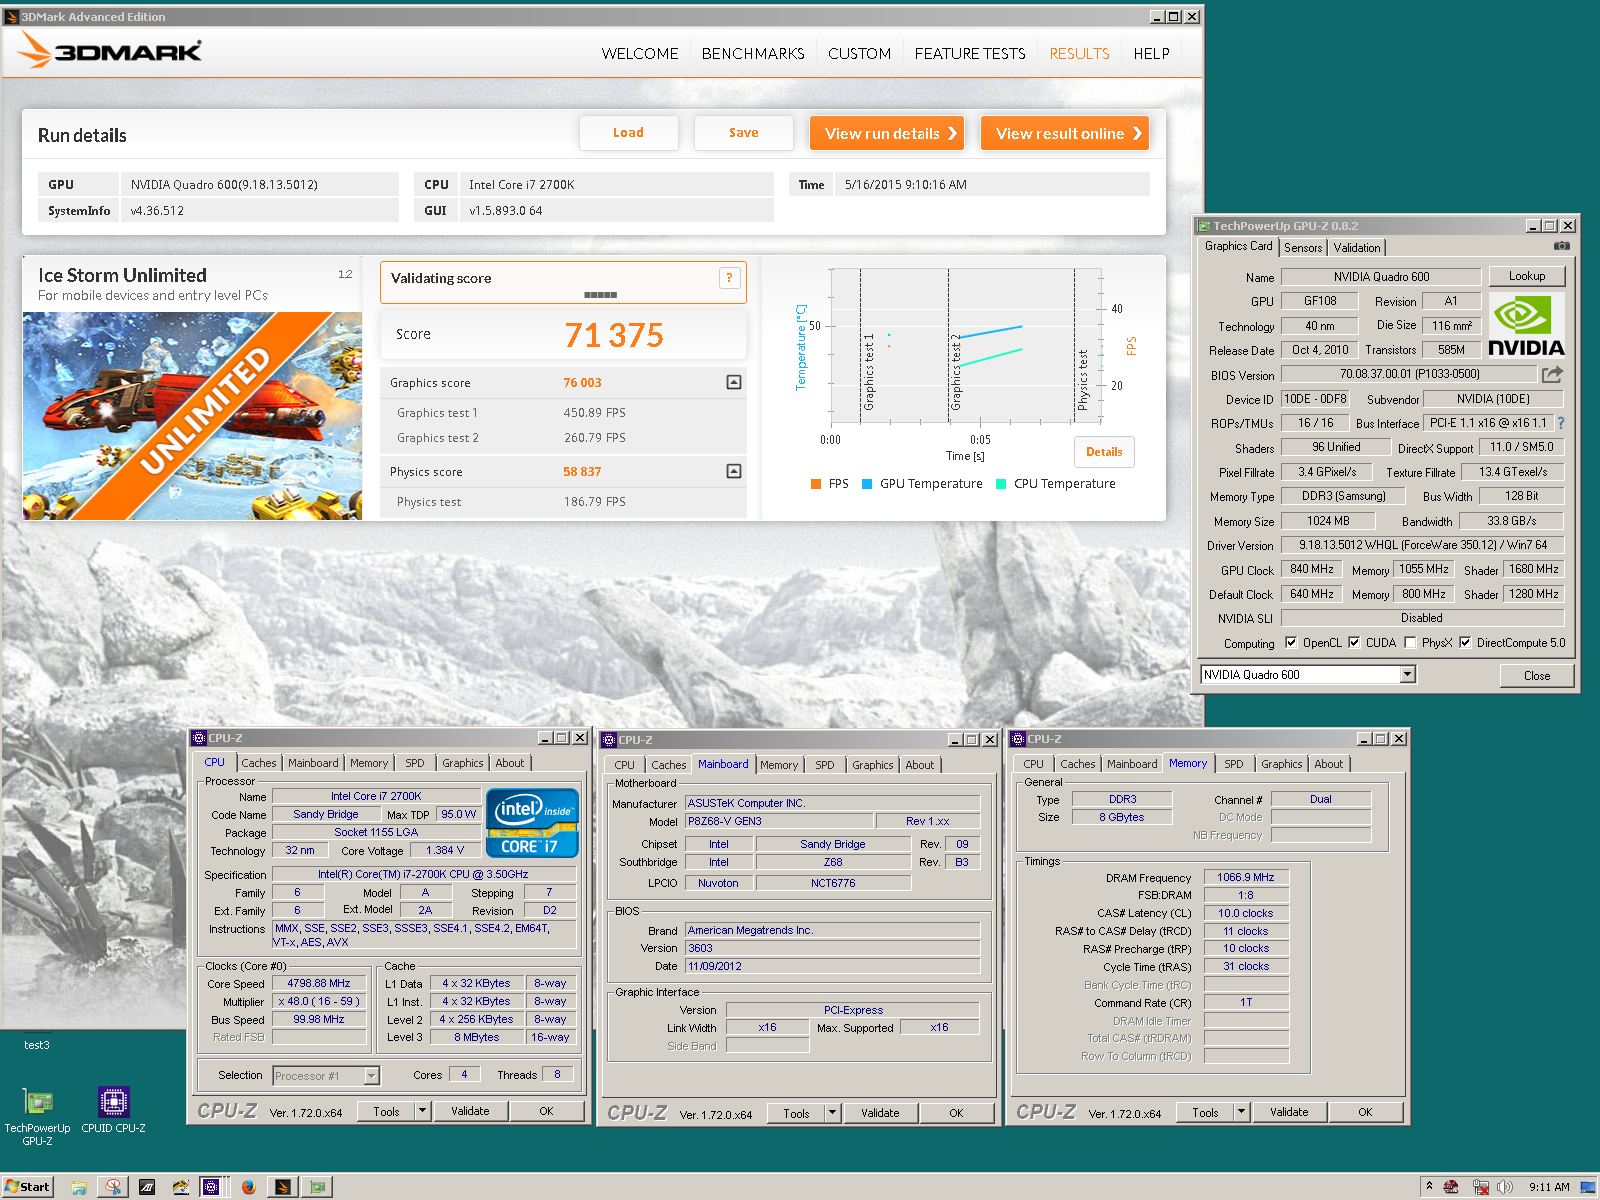Click the Close button in GPU-Z

[x=1537, y=676]
